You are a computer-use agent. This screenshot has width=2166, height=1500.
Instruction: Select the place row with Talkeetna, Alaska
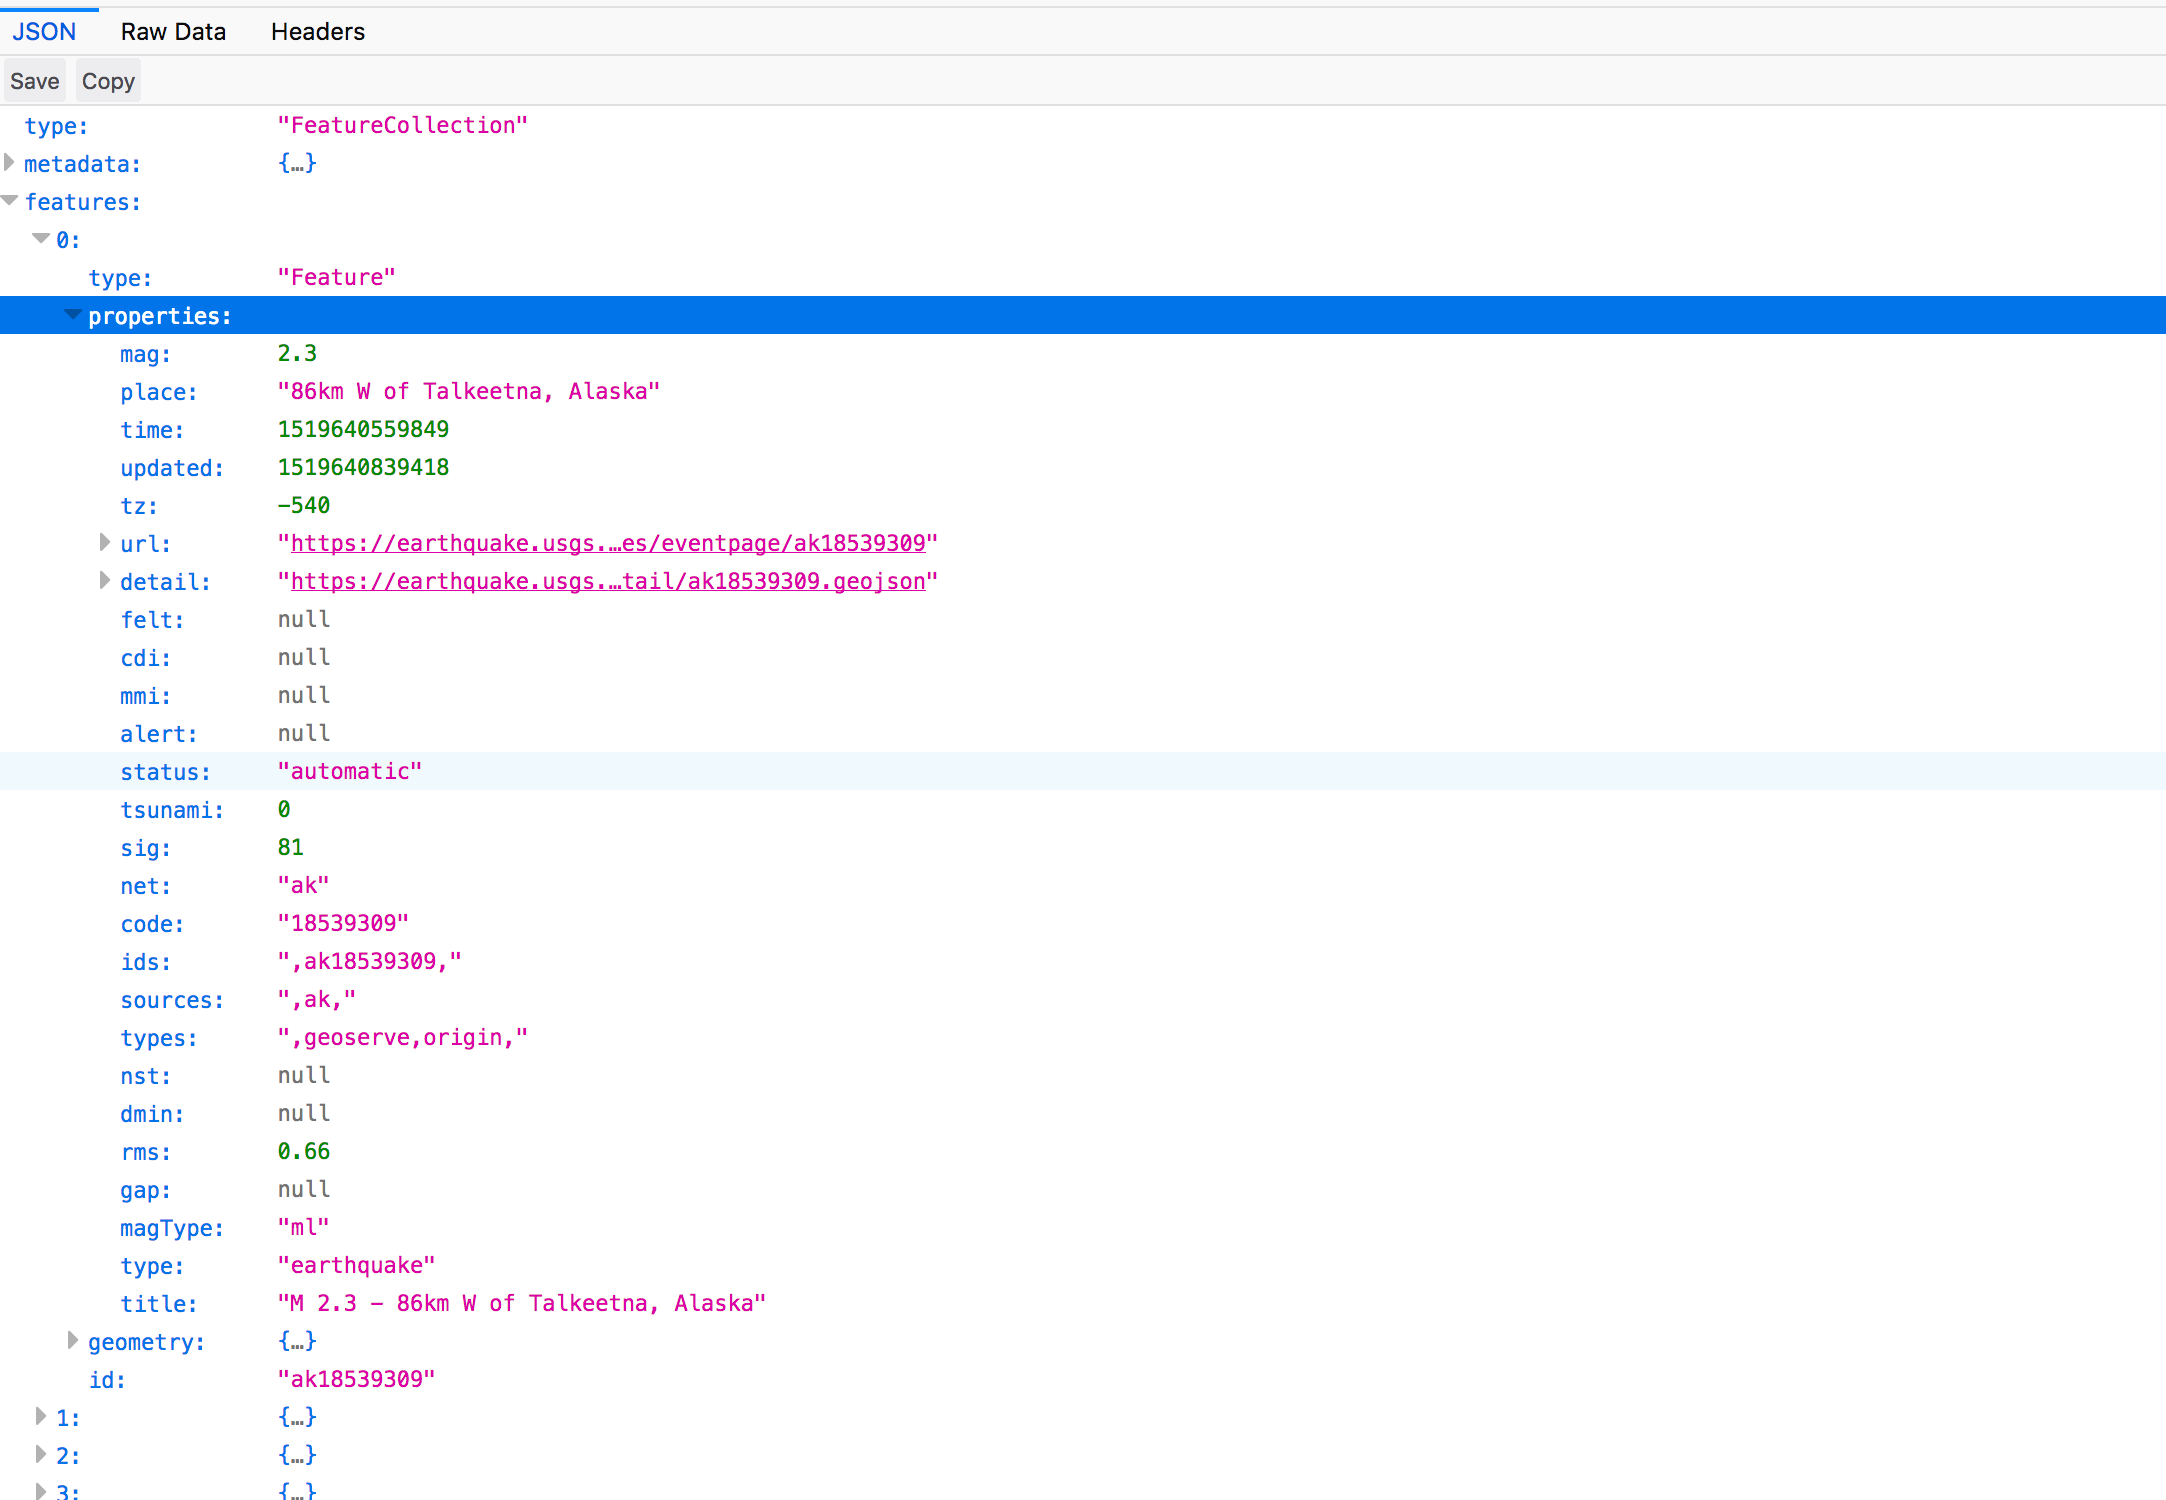468,391
